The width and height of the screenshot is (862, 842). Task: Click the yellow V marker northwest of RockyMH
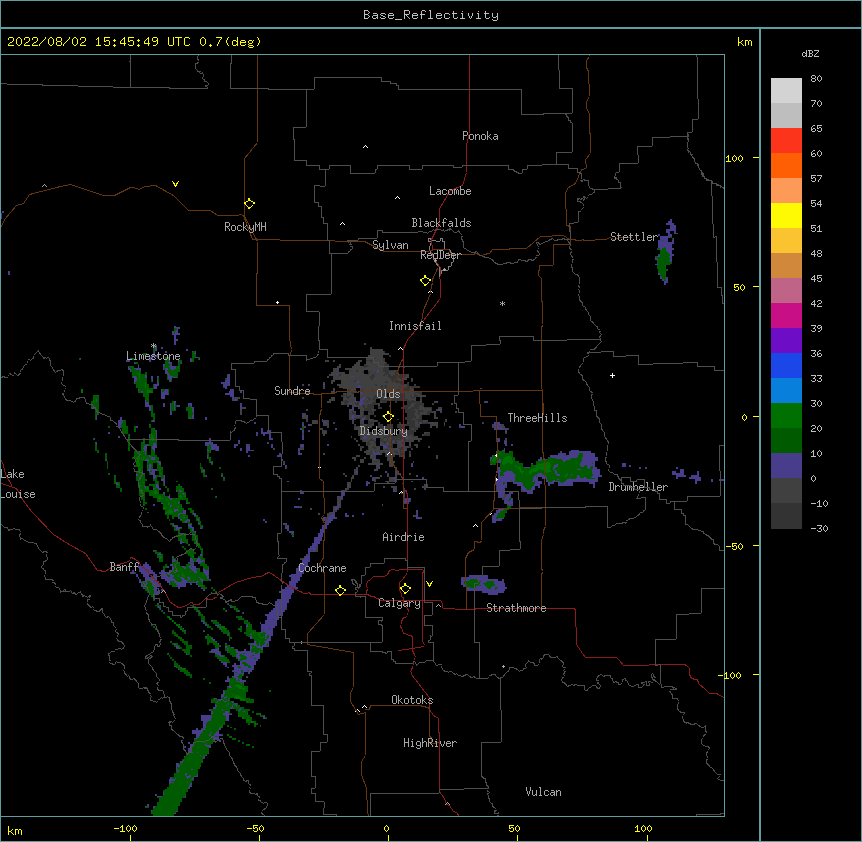click(x=175, y=184)
